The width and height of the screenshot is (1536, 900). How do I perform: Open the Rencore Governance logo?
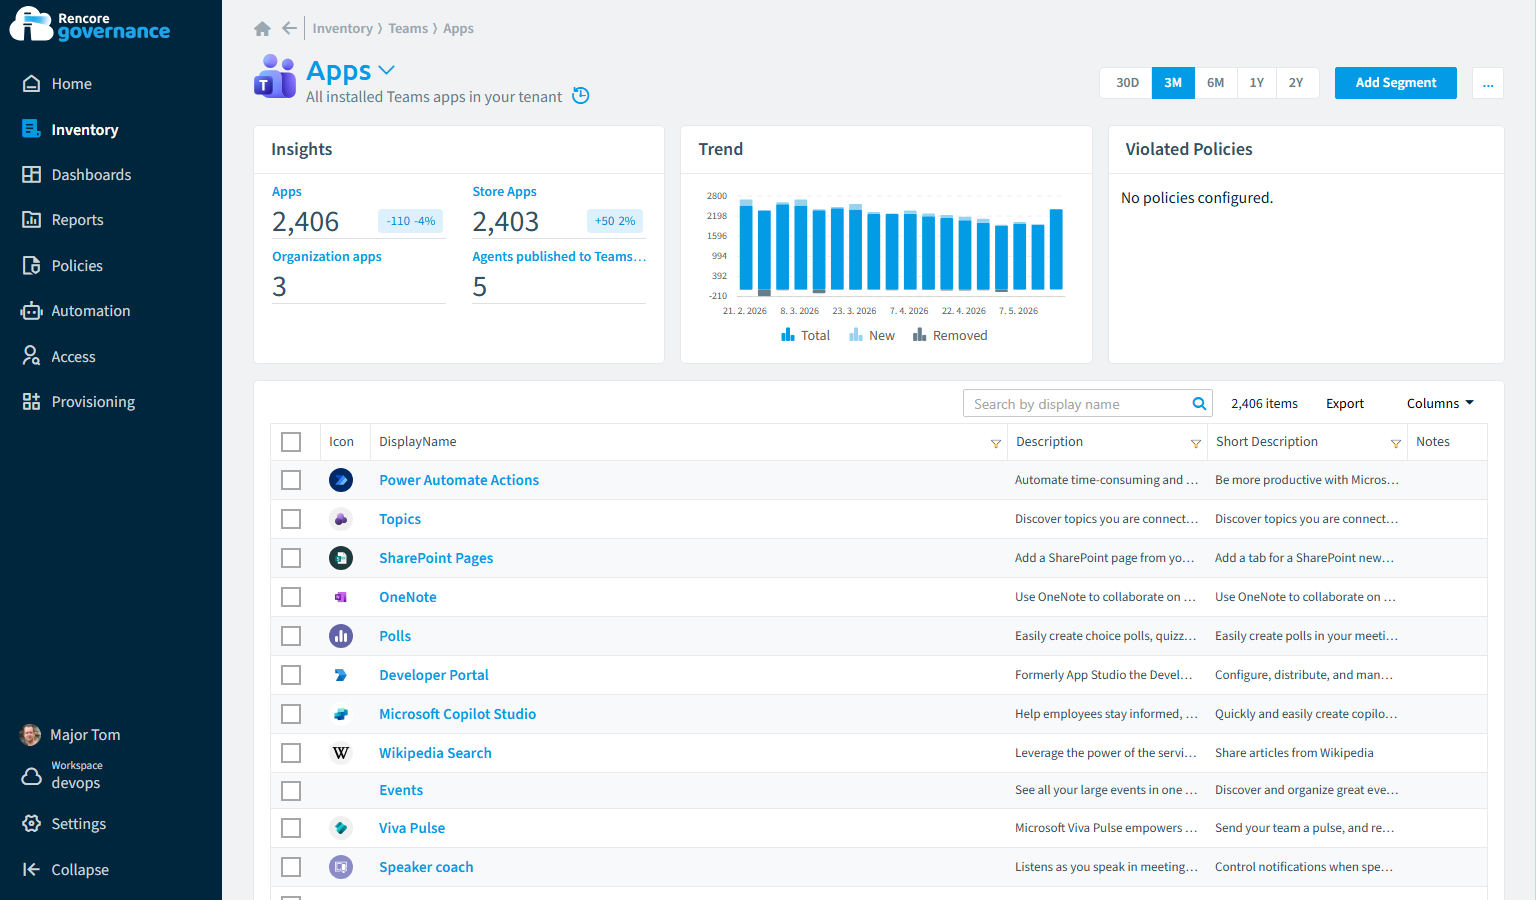tap(90, 25)
